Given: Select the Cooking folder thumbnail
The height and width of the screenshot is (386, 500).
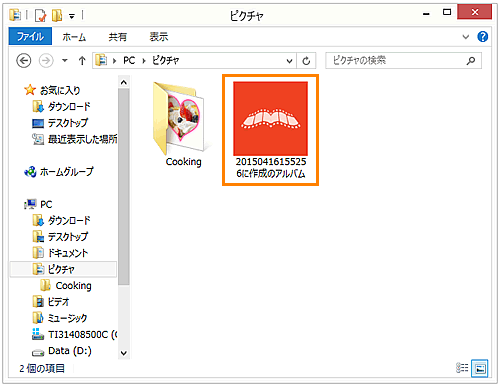Looking at the screenshot, I should [x=181, y=118].
